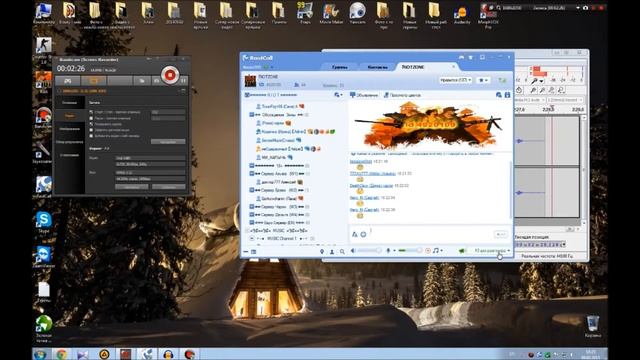This screenshot has width=640, height=360.
Task: Open the Нравится dropdown in RaidCall
Action: pos(456,80)
